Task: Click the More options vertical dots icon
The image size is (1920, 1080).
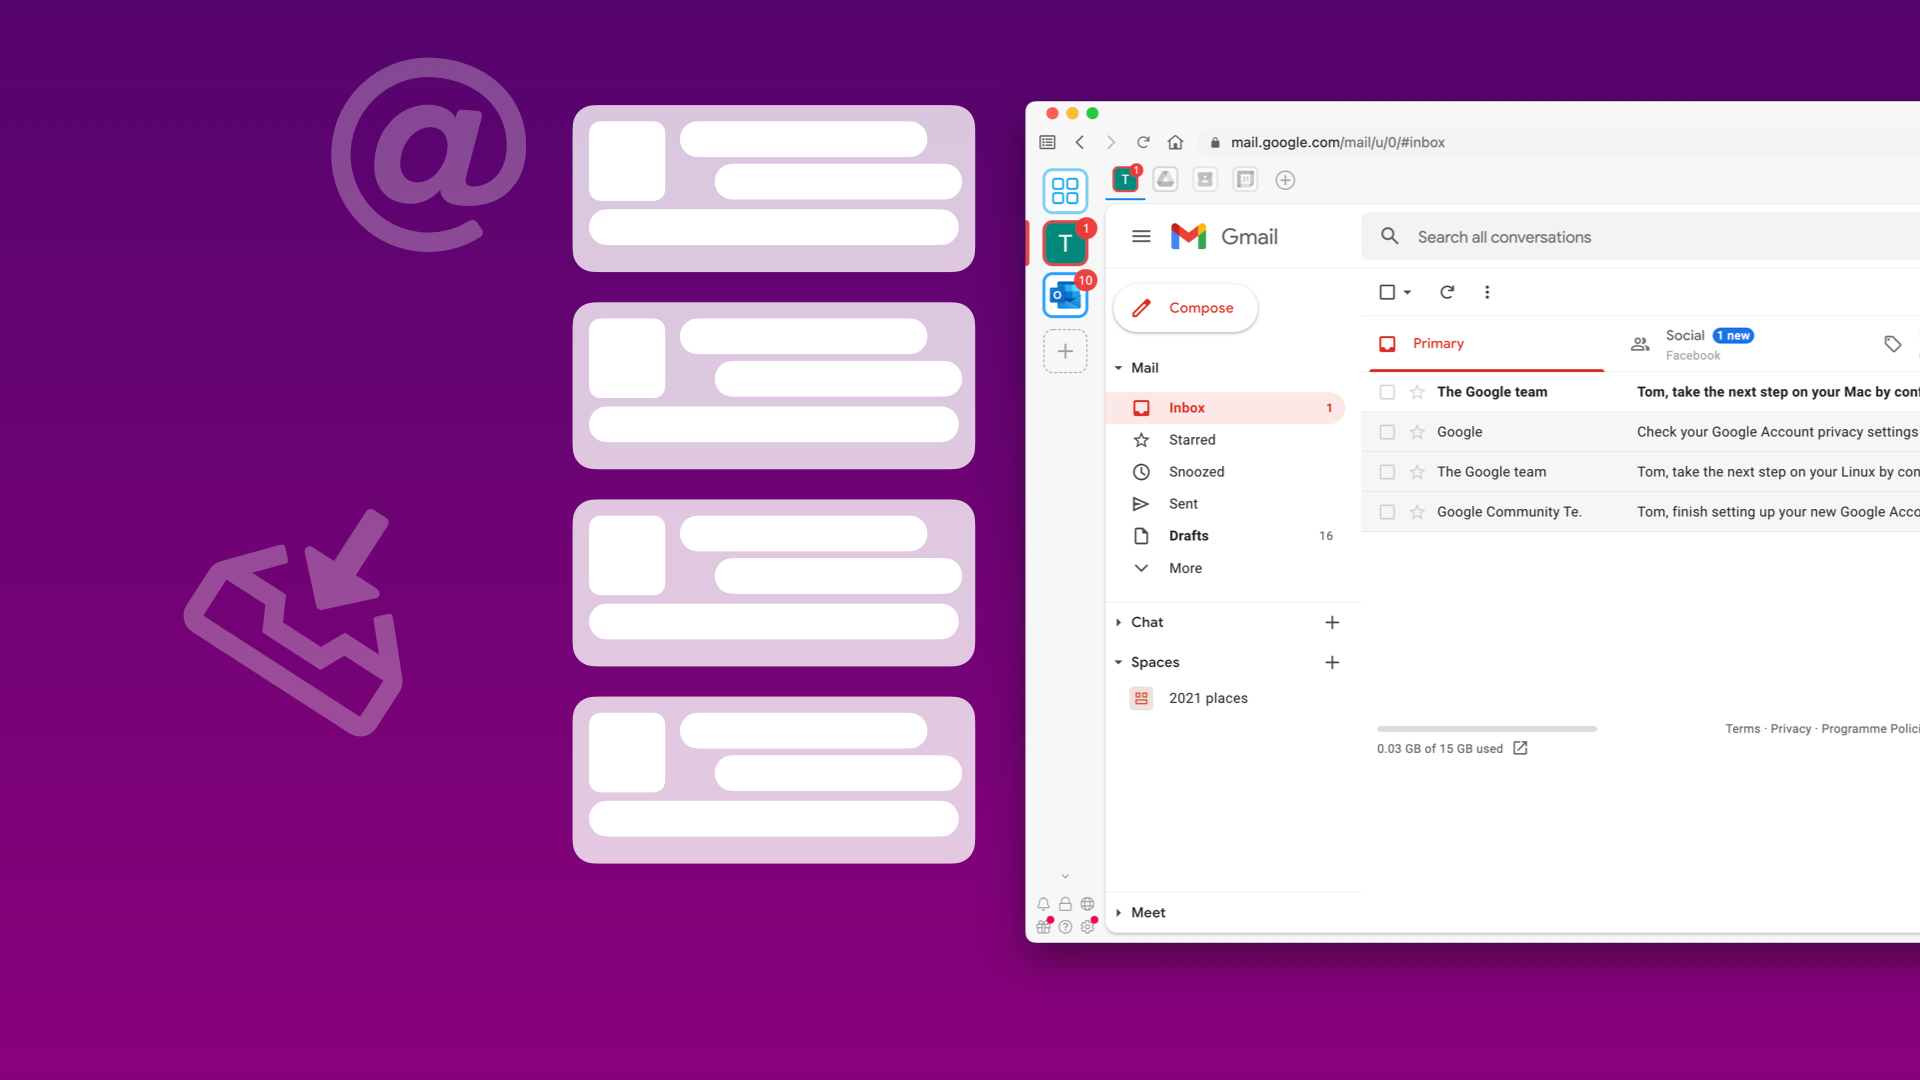Action: tap(1487, 291)
